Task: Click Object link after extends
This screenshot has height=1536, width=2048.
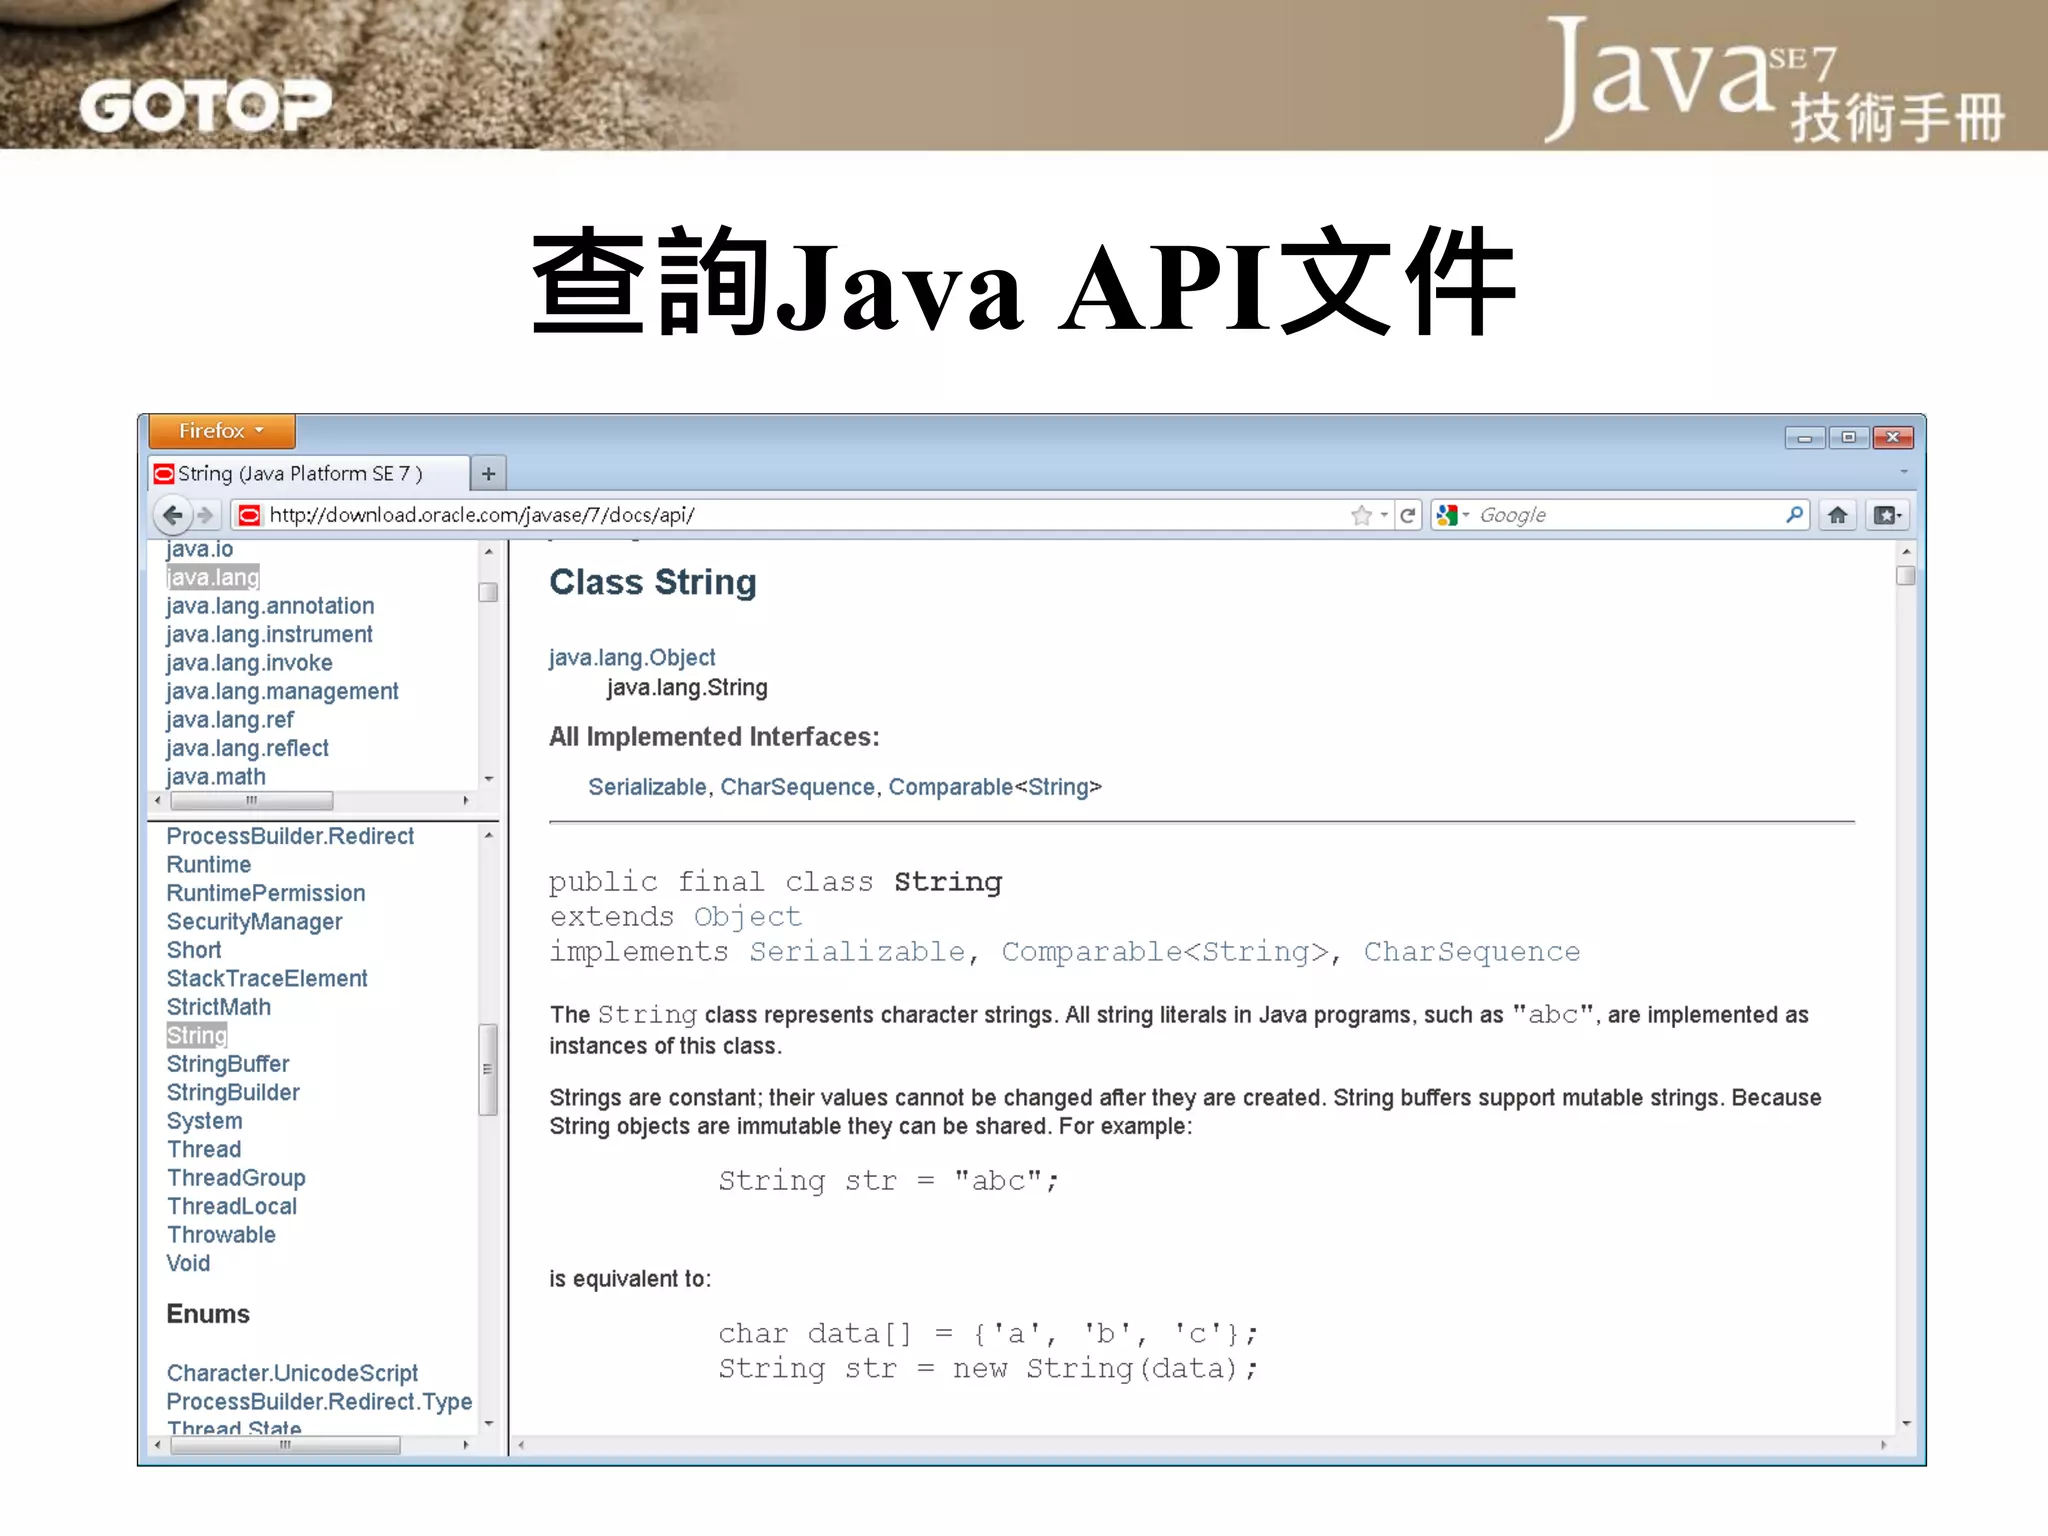Action: click(x=747, y=917)
